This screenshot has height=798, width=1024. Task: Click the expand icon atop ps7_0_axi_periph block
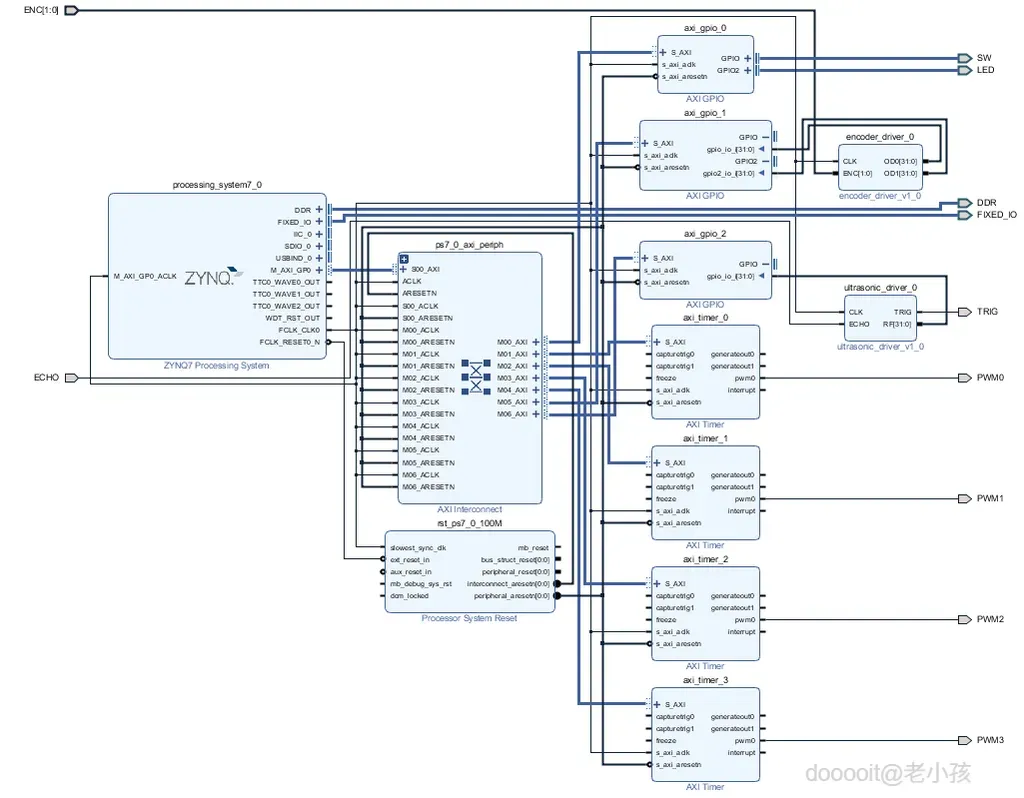pyautogui.click(x=404, y=259)
